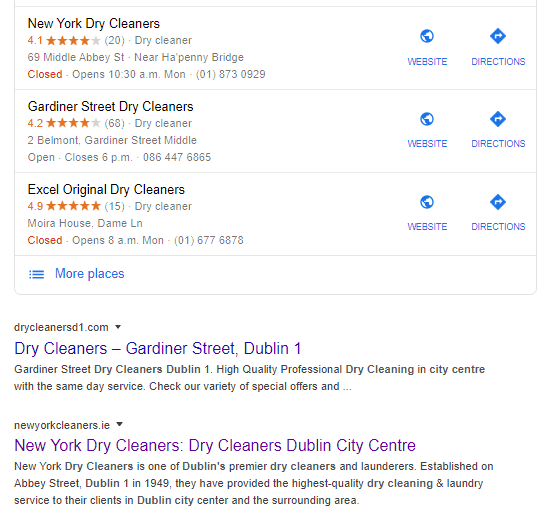
Task: Click the newyorkcleaners.ie site URL
Action: point(62,425)
